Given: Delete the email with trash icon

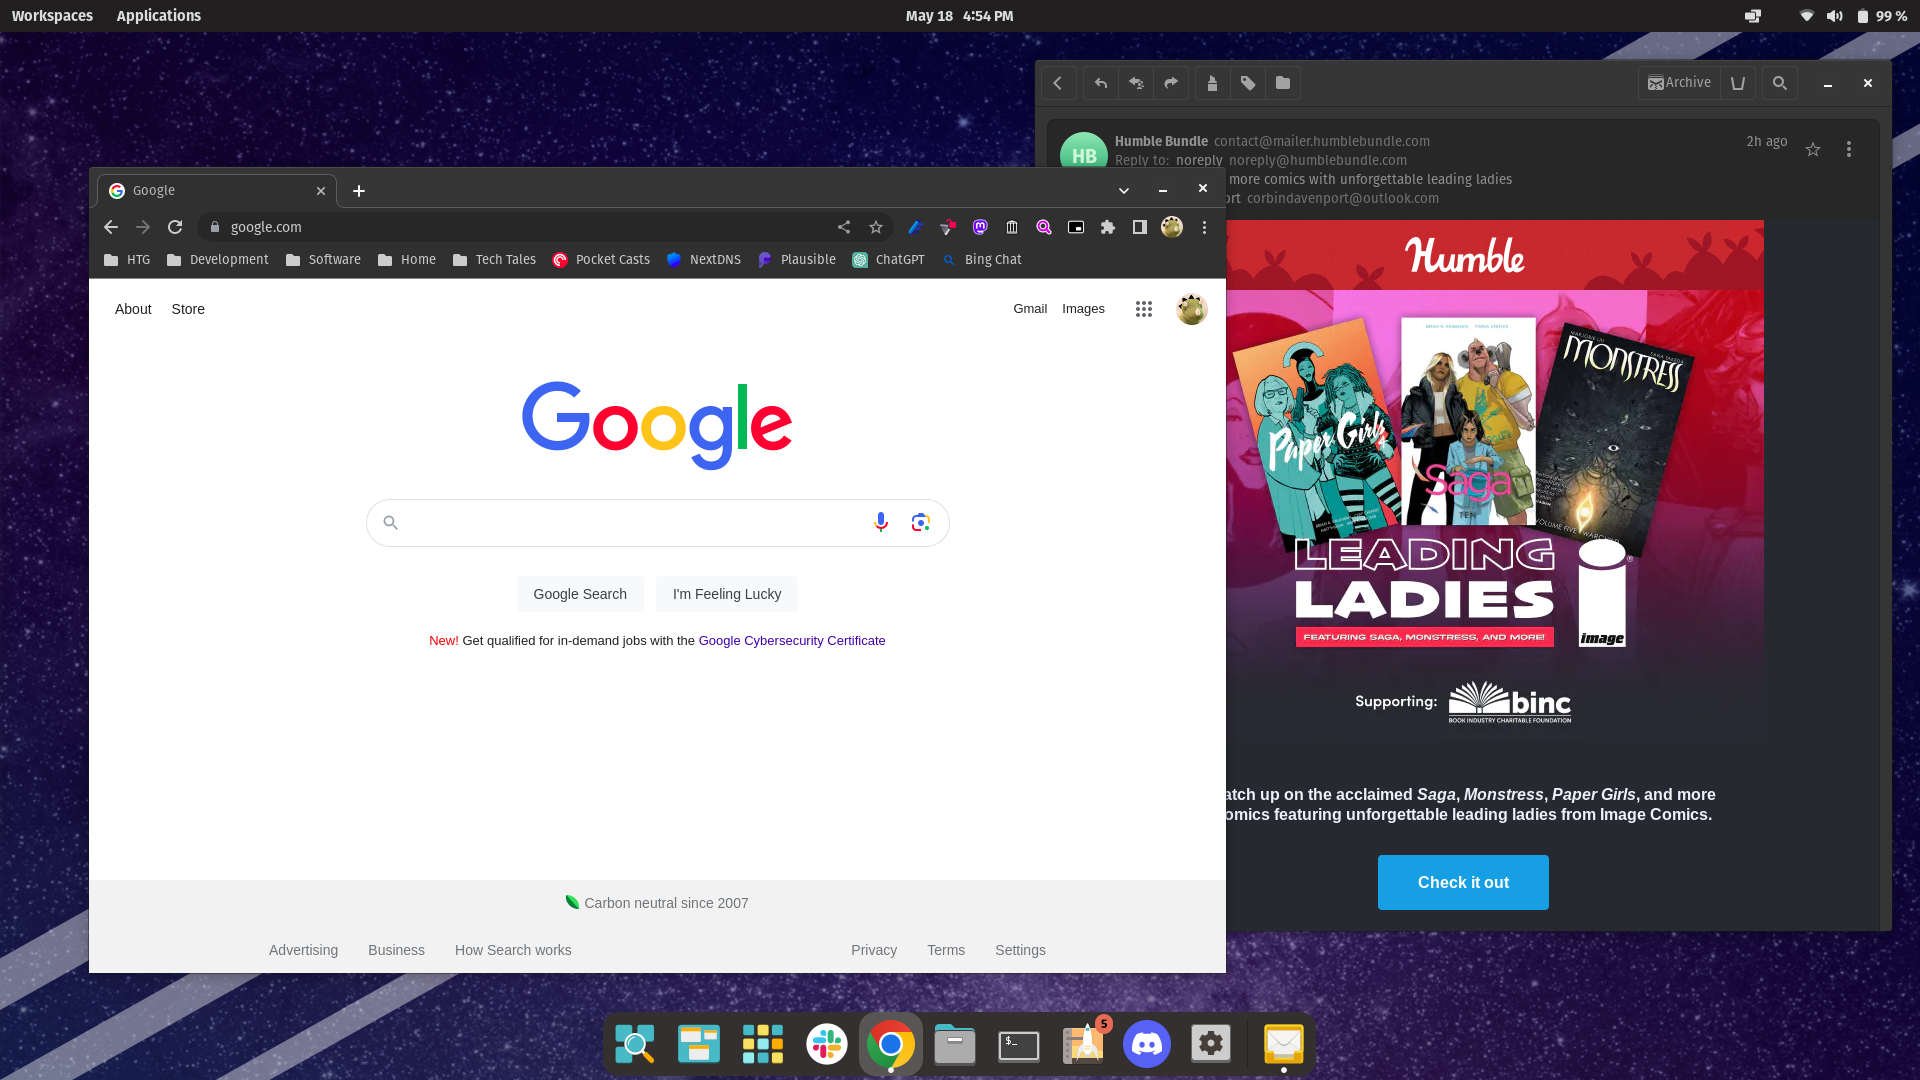Looking at the screenshot, I should (x=1738, y=83).
